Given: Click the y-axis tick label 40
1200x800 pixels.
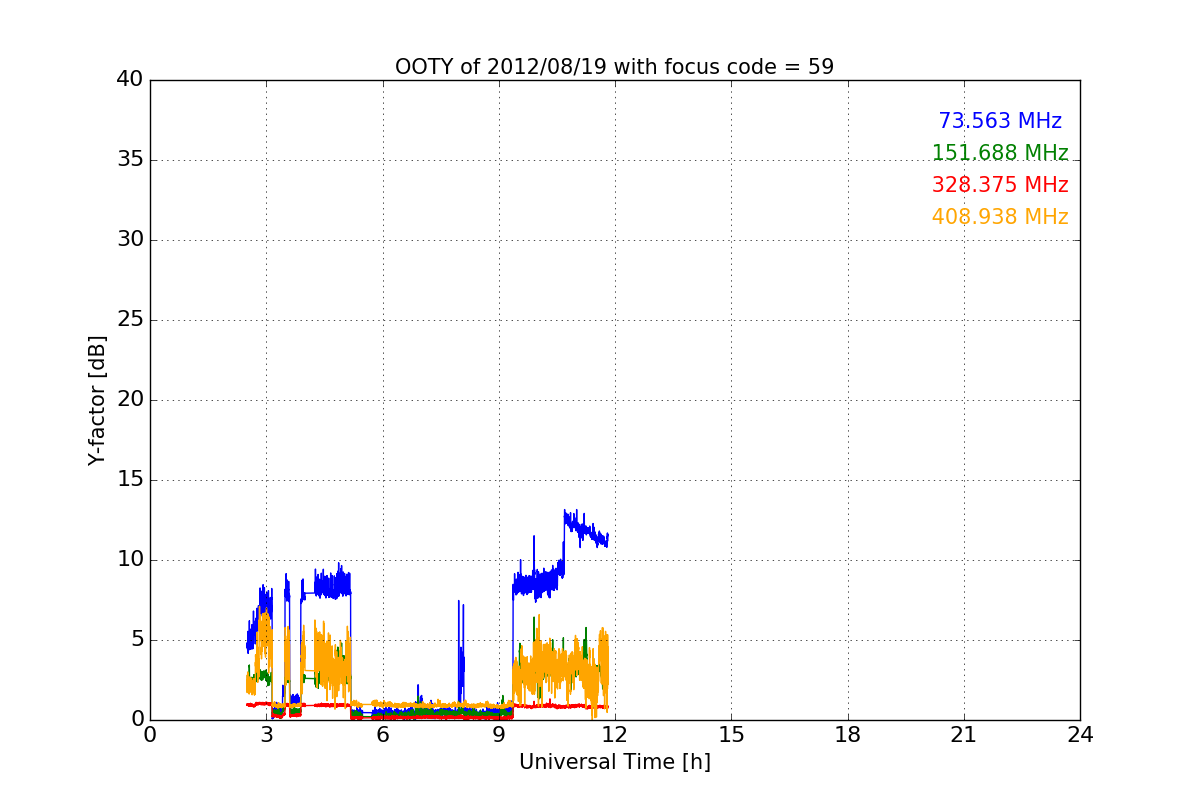Looking at the screenshot, I should [x=130, y=80].
